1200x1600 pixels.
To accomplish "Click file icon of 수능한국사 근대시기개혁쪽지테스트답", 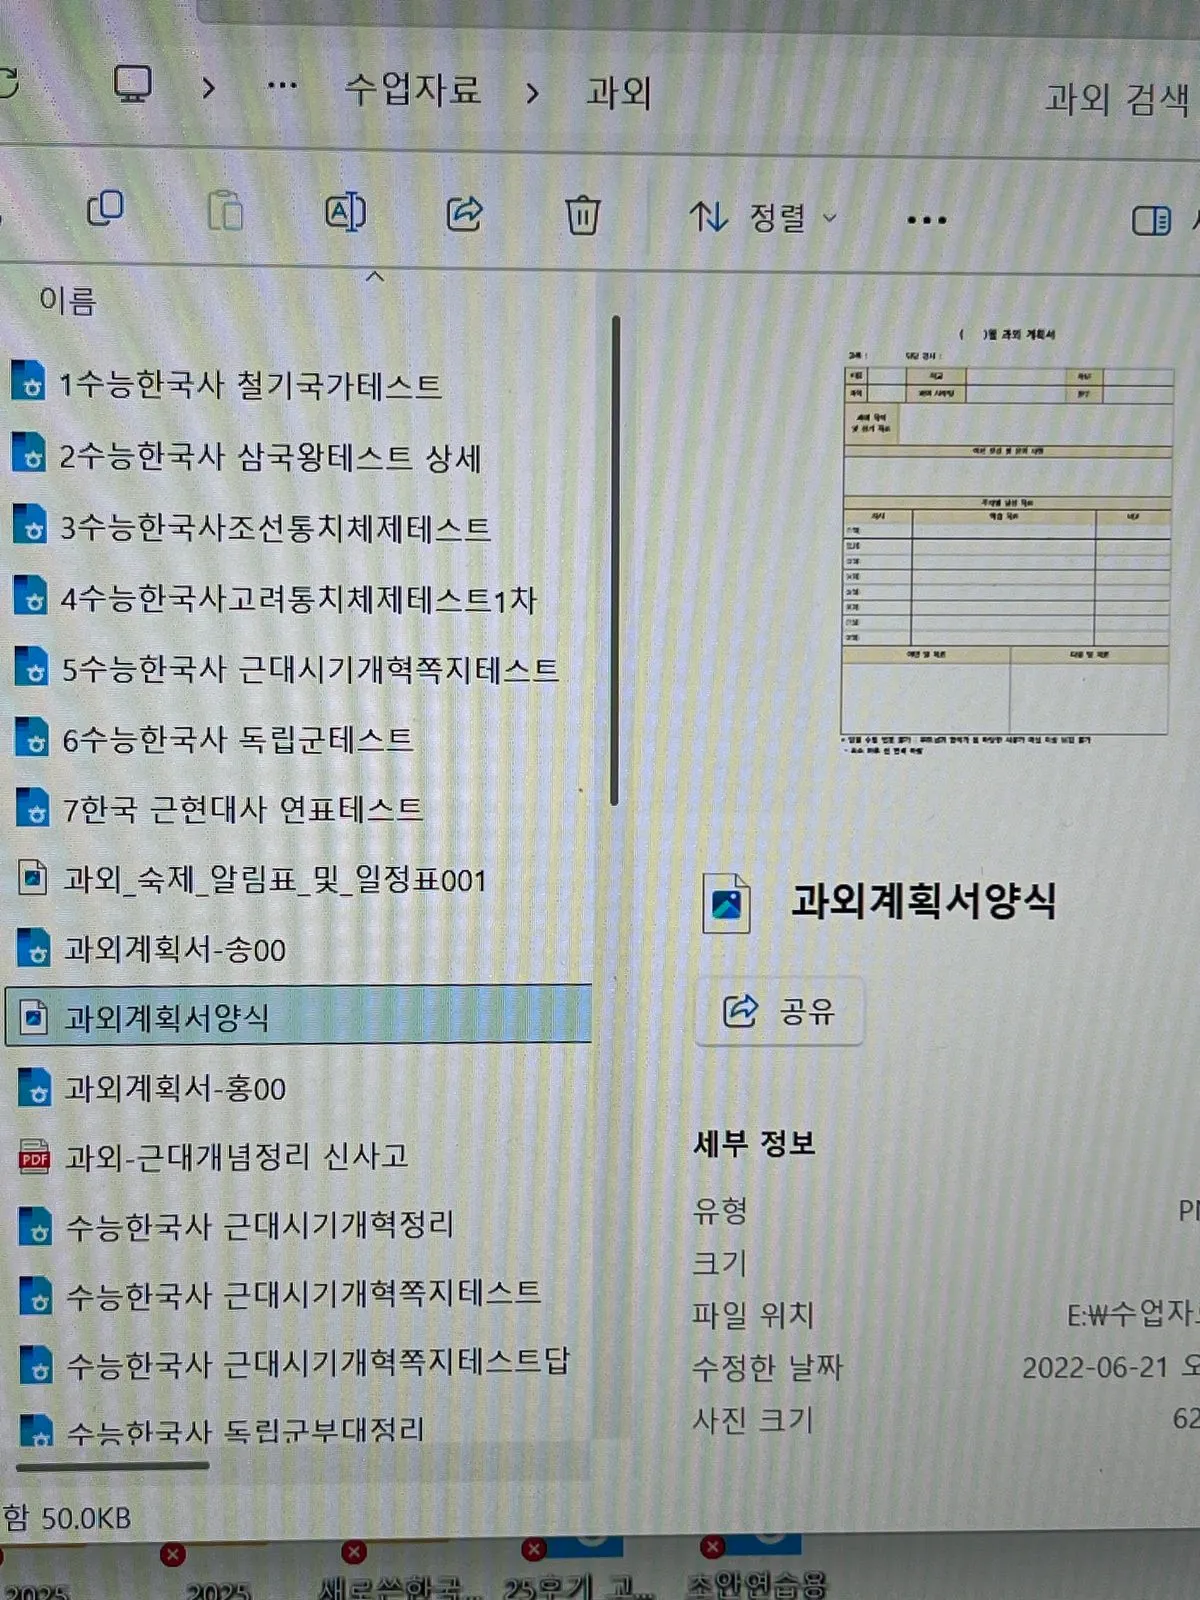I will [x=38, y=1364].
